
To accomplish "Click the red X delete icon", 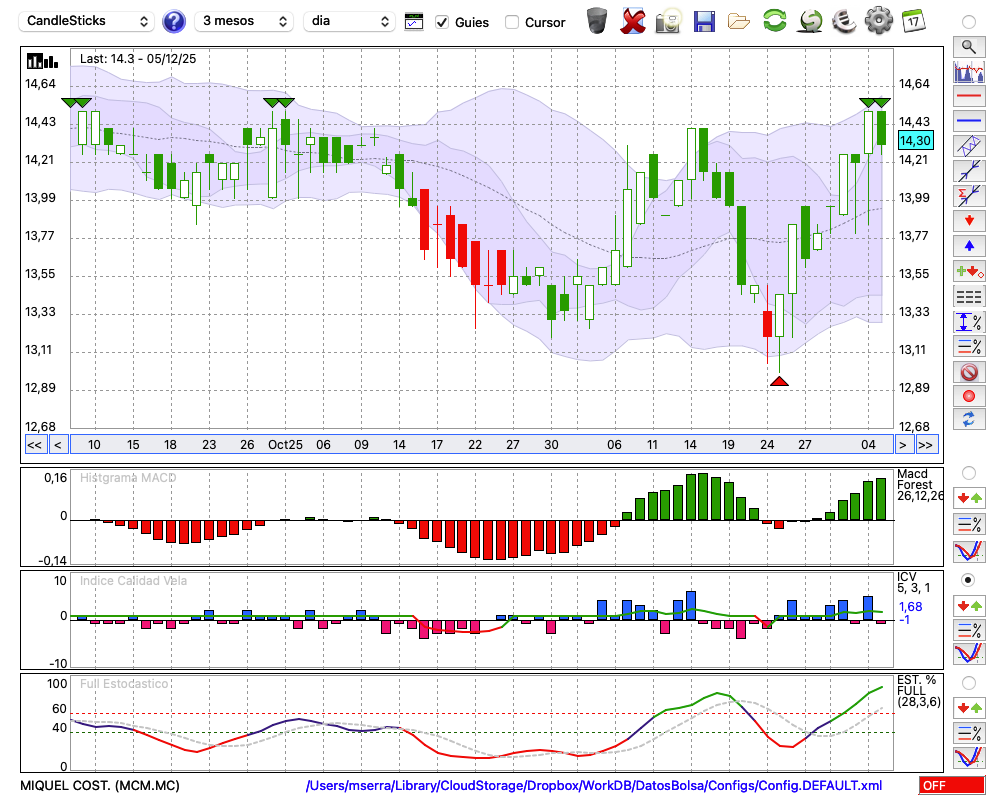I will (633, 21).
